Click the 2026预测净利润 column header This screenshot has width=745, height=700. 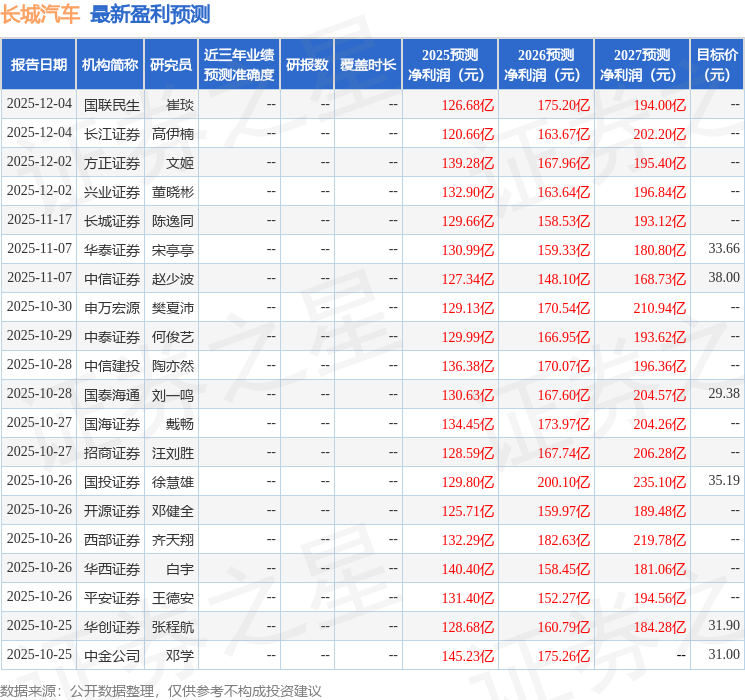(x=546, y=65)
